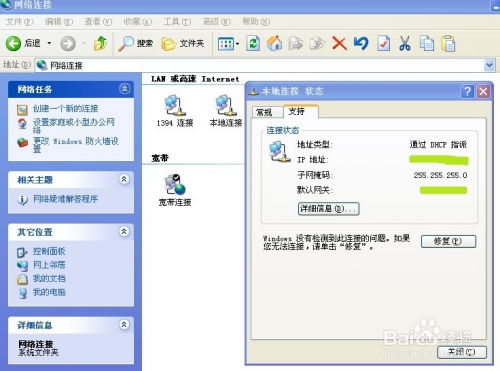Image resolution: width=500 pixels, height=371 pixels.
Task: Collapse the 其它位置 panel
Action: (x=124, y=231)
